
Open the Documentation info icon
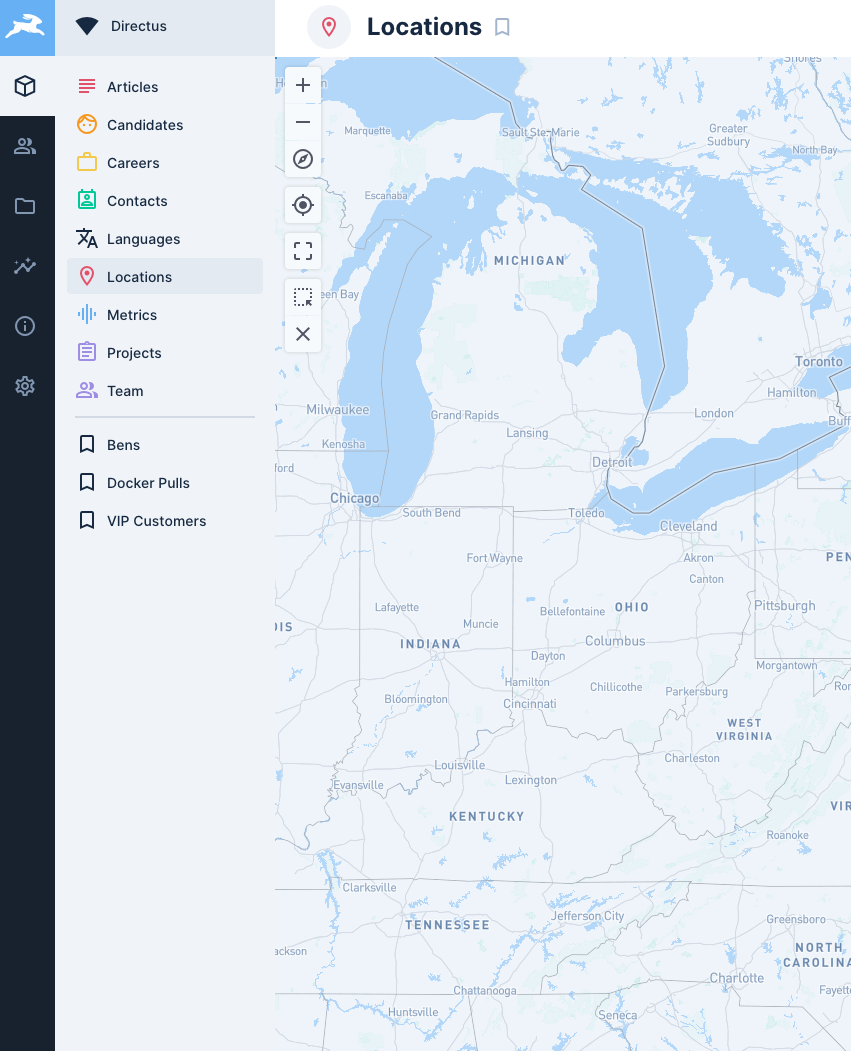pos(25,326)
